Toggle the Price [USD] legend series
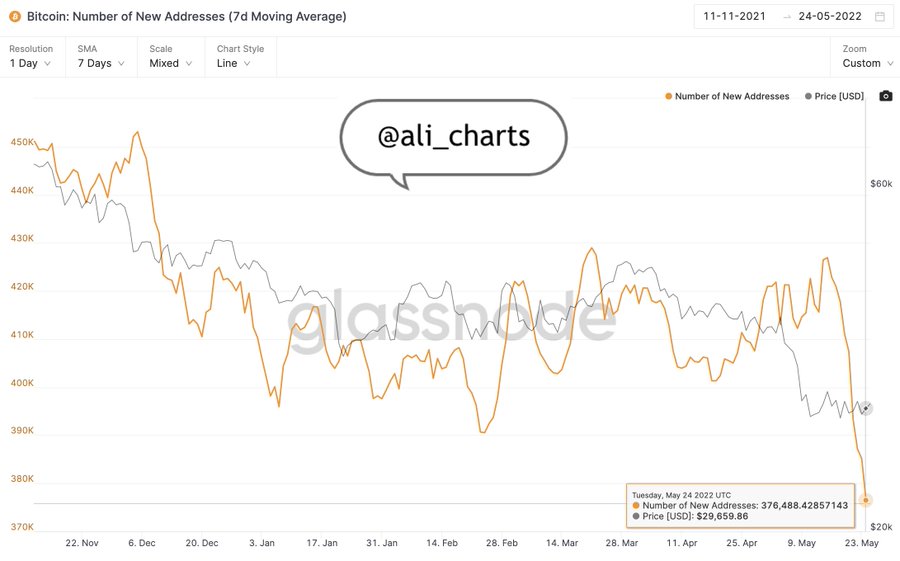The width and height of the screenshot is (900, 561). tap(834, 96)
